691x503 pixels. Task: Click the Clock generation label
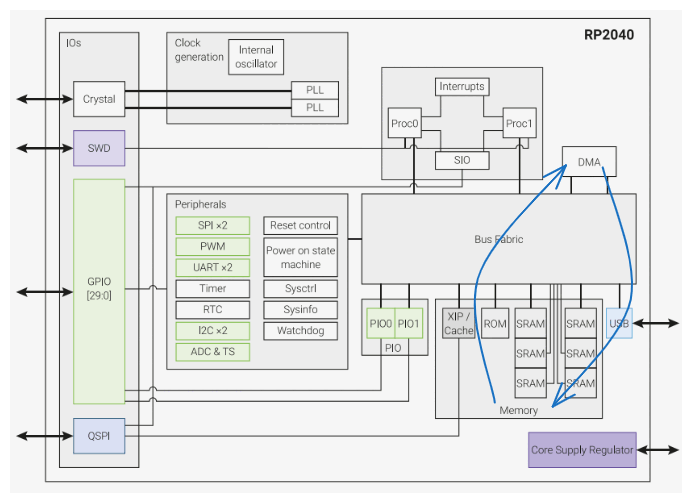pyautogui.click(x=199, y=50)
